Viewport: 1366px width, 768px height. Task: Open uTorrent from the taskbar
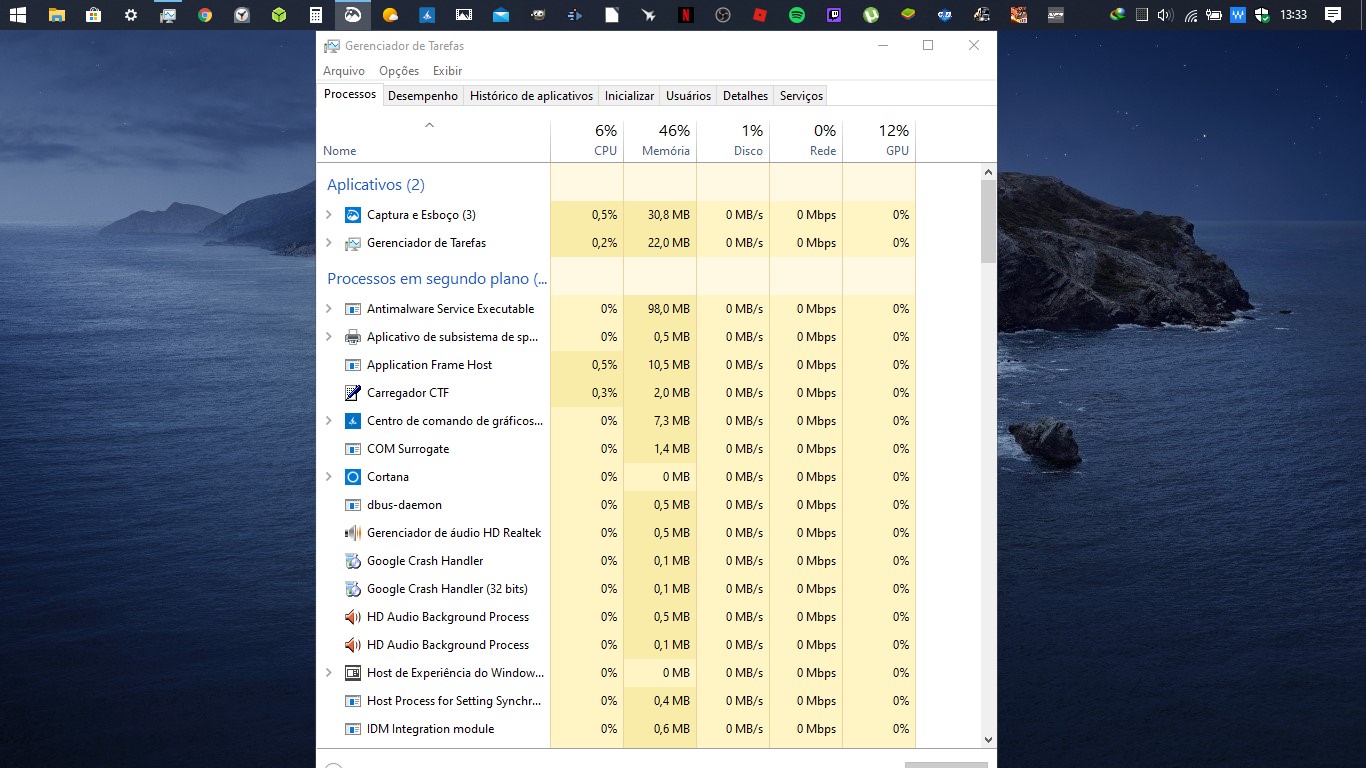pos(871,15)
